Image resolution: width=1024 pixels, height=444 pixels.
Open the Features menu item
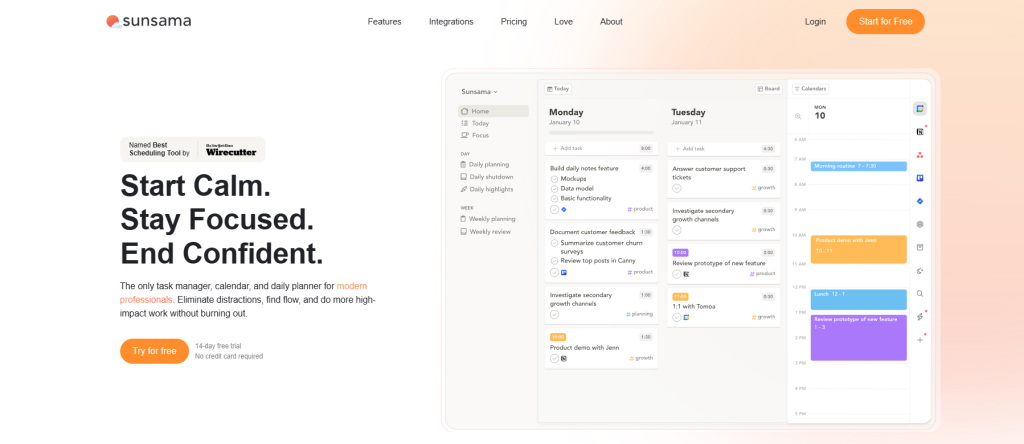(x=384, y=22)
